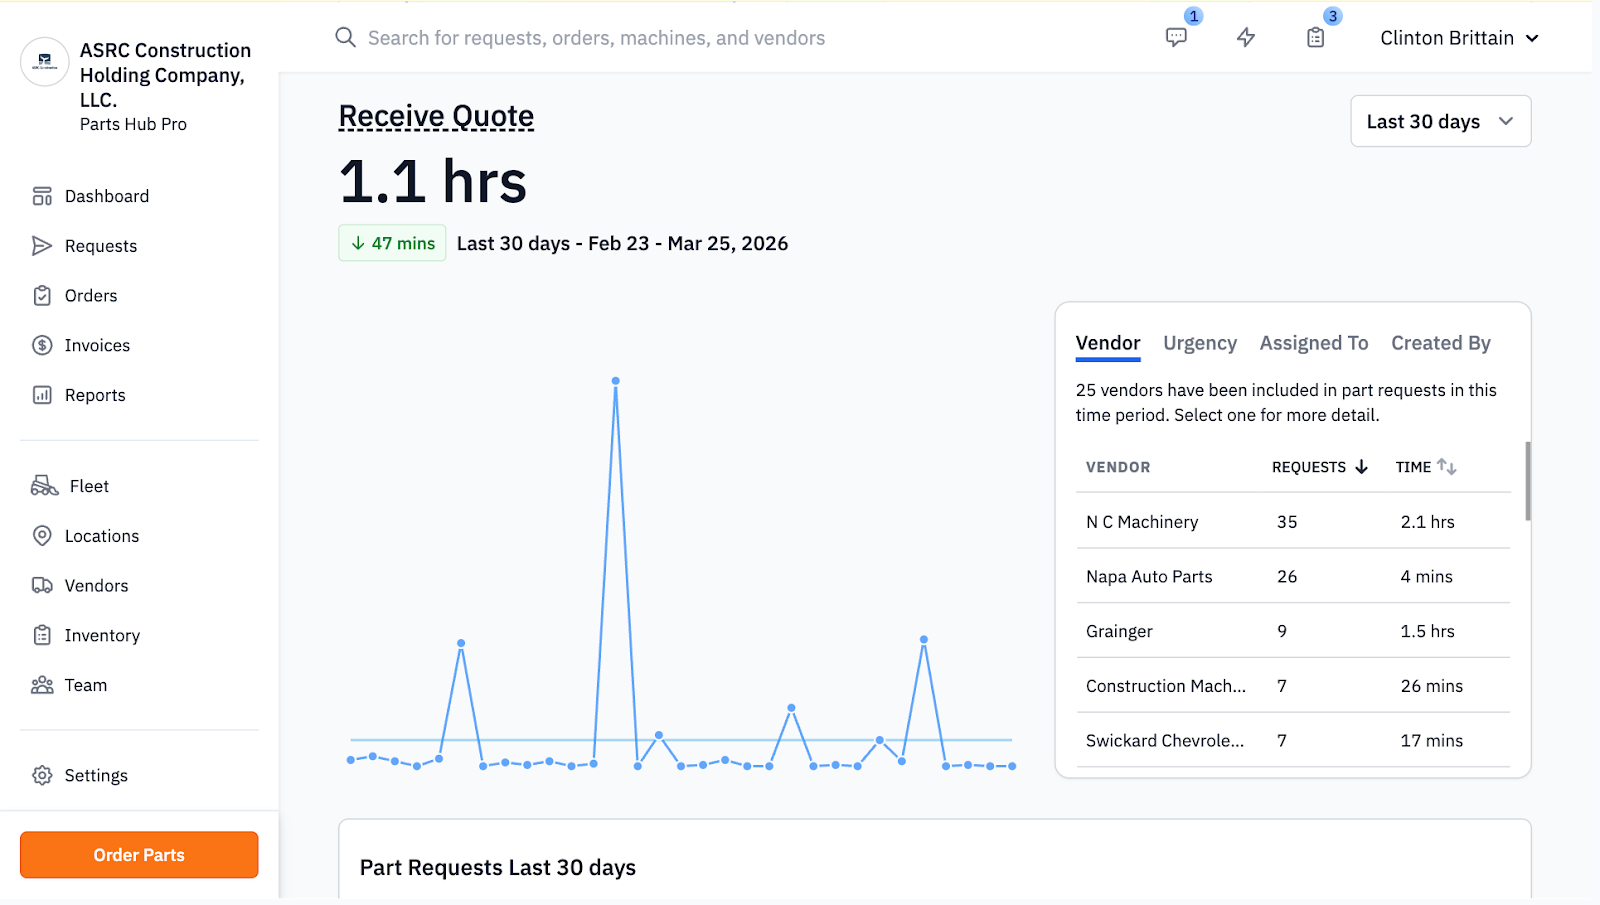
Task: Open the chat messages icon
Action: point(1176,38)
